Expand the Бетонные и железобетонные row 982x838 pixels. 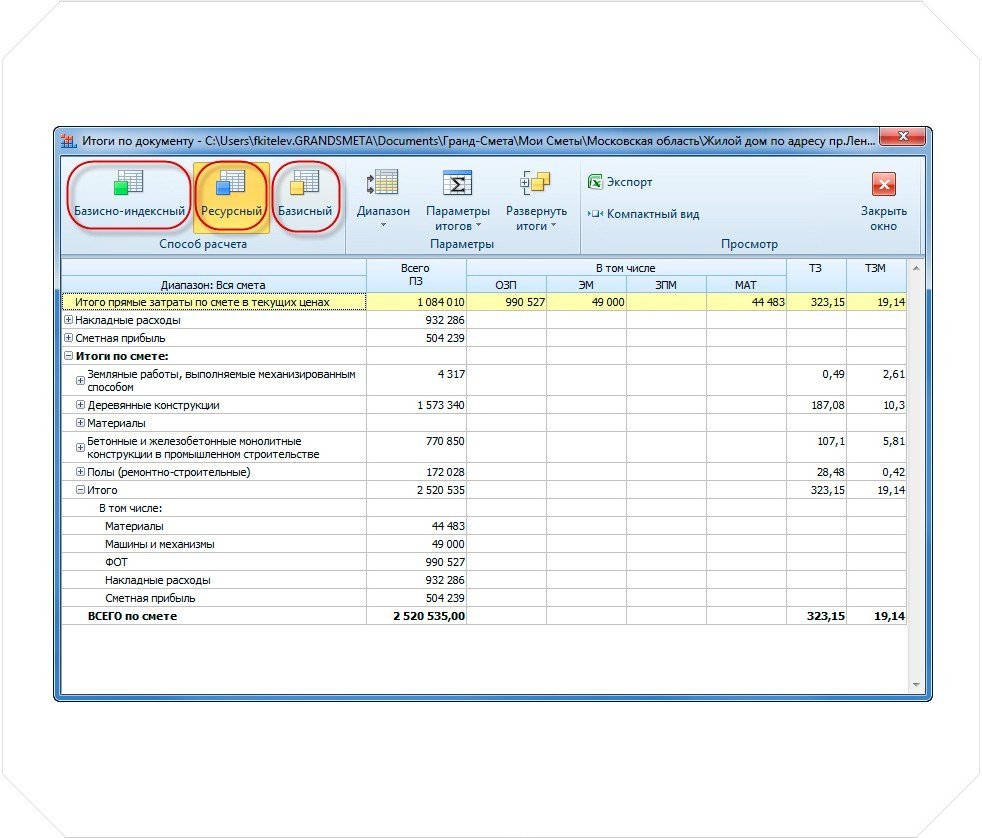pos(80,448)
